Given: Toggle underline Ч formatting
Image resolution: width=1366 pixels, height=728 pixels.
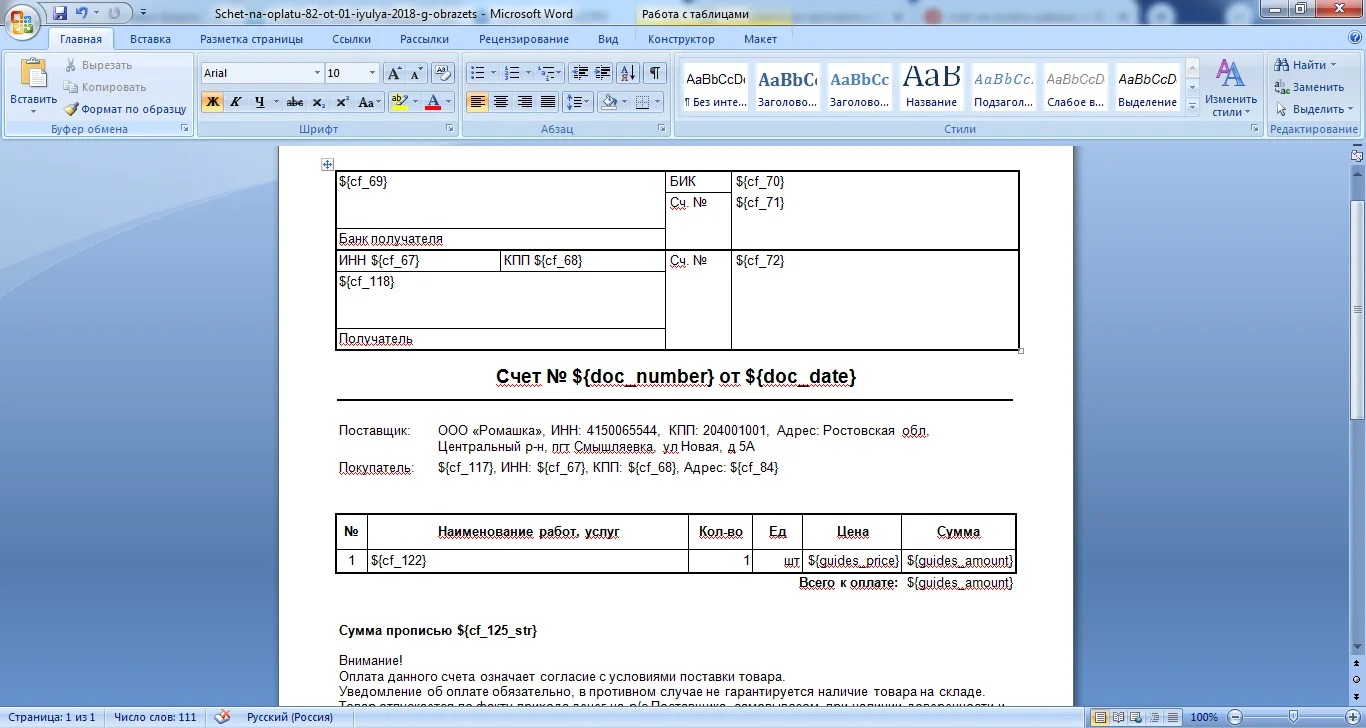Looking at the screenshot, I should coord(259,102).
